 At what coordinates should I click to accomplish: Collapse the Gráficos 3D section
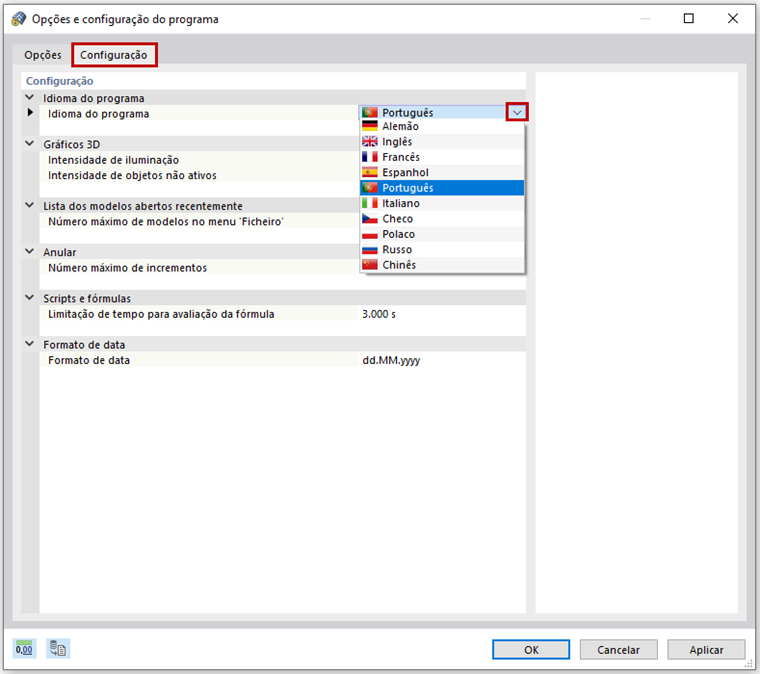point(30,144)
